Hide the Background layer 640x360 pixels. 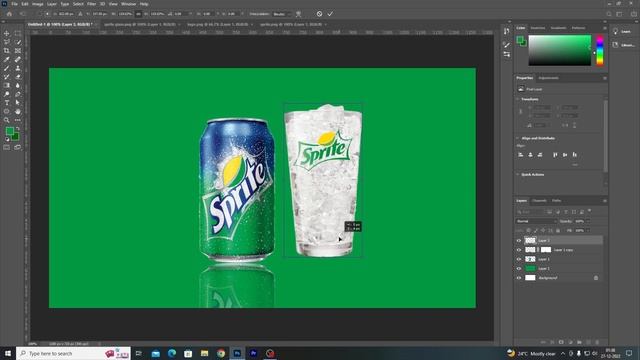pos(519,278)
